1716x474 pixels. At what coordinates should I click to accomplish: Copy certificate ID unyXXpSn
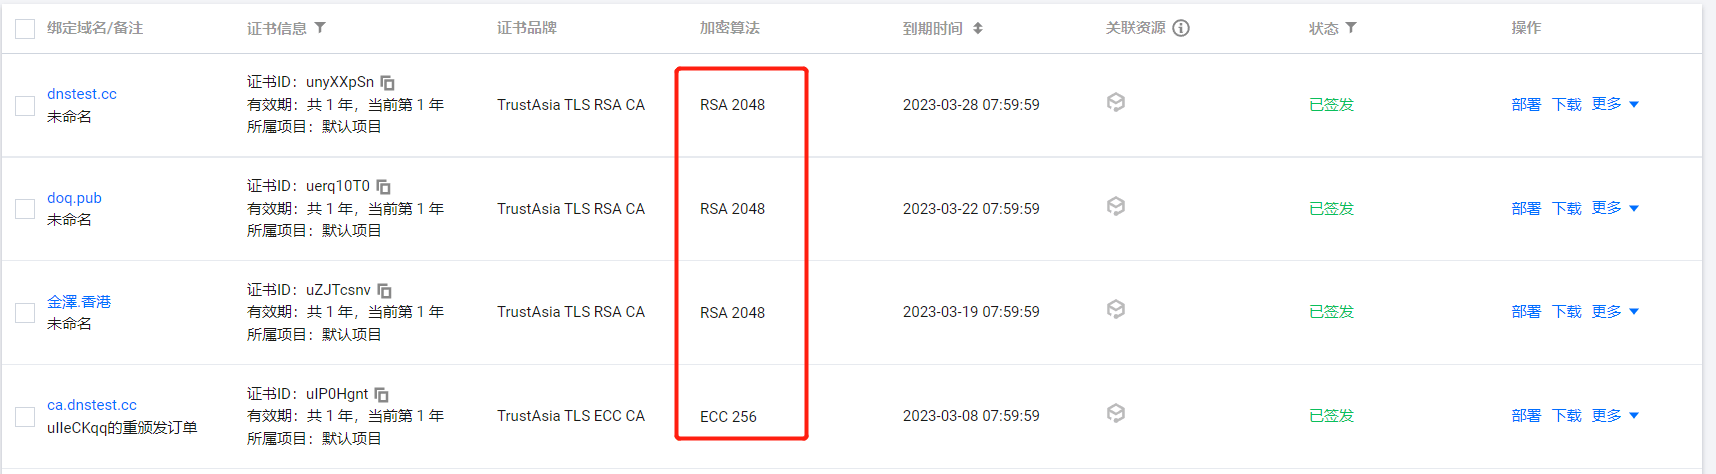click(x=388, y=83)
